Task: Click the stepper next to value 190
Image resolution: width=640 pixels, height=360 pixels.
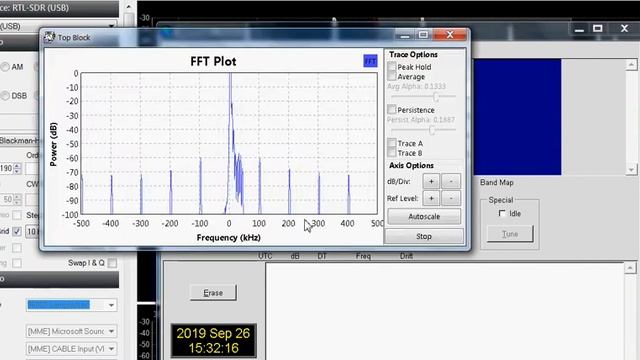Action: click(17, 168)
